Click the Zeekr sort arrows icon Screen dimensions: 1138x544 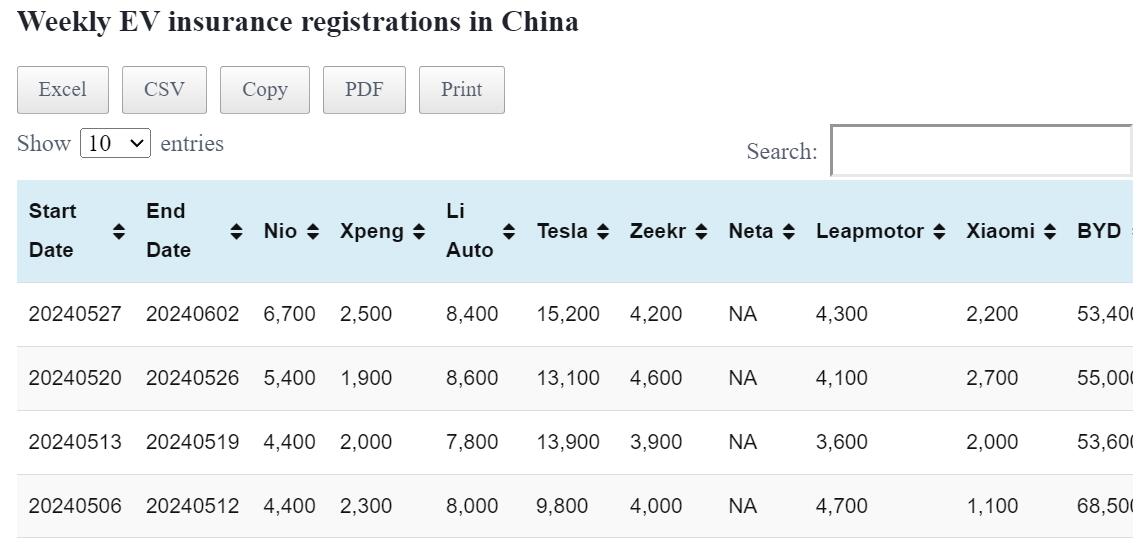(x=701, y=231)
